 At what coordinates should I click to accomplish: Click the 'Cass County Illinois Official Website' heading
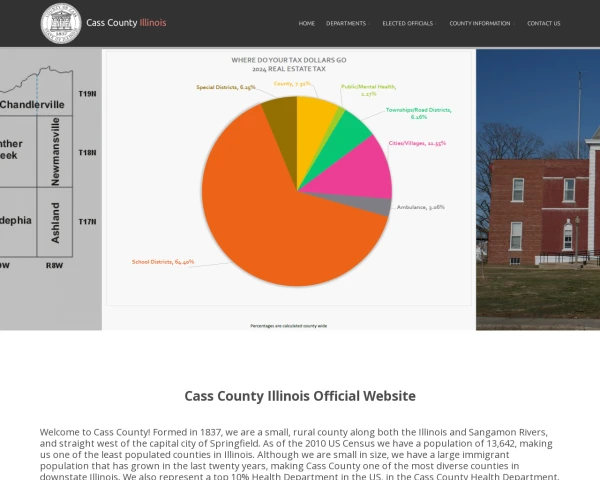(300, 396)
